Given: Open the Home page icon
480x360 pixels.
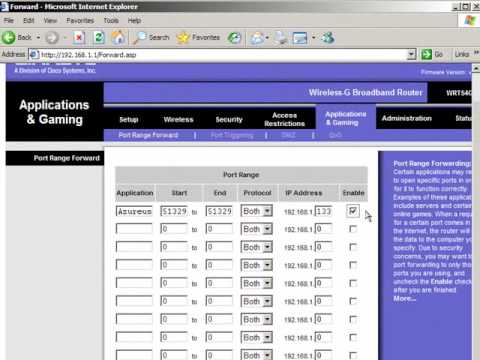Looking at the screenshot, I should click(118, 37).
